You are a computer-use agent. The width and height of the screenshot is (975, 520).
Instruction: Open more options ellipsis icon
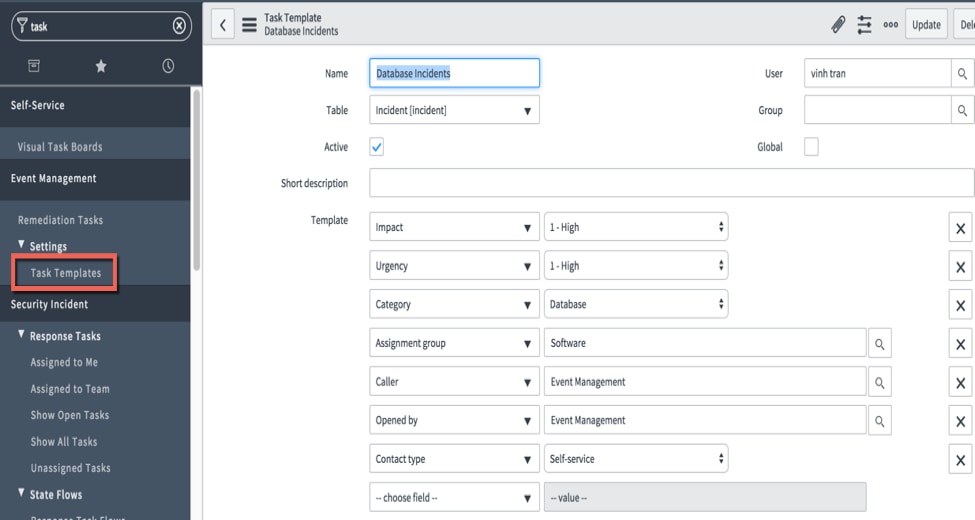click(x=890, y=25)
